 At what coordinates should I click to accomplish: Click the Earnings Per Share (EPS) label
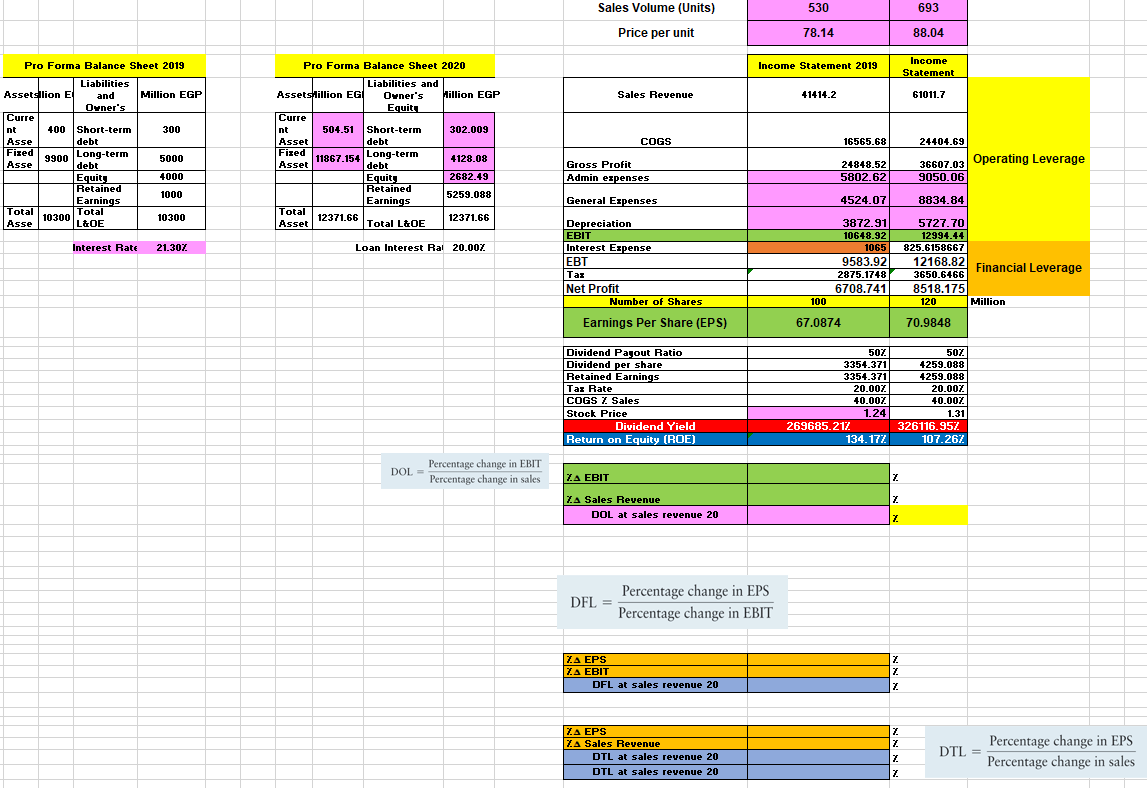pos(655,323)
